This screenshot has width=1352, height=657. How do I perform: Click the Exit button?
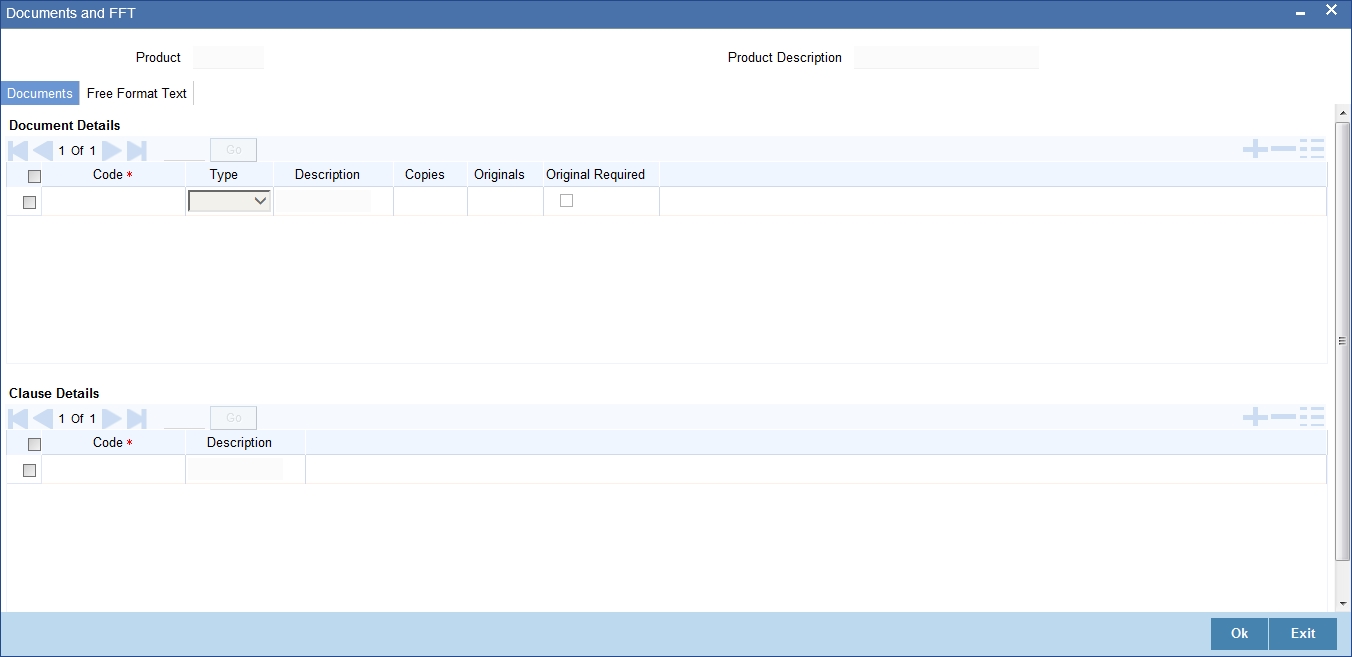click(1303, 634)
